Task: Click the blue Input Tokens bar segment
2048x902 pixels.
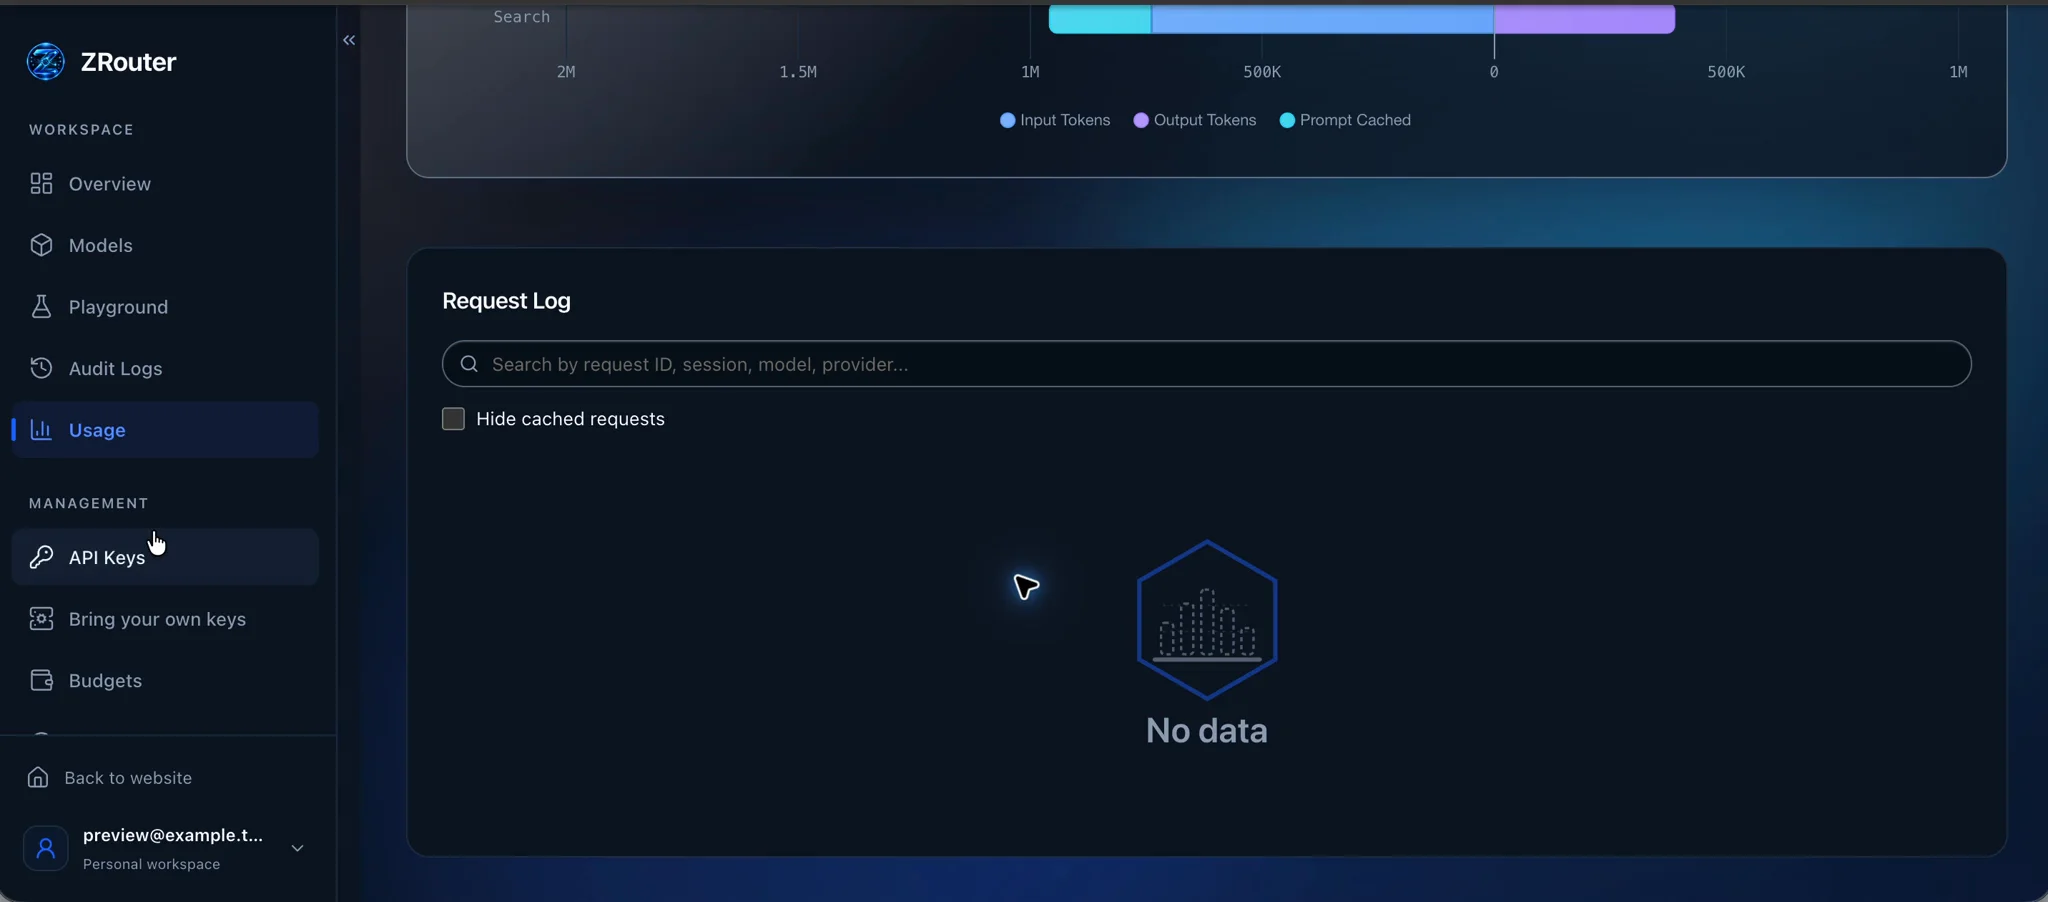Action: pyautogui.click(x=1323, y=19)
